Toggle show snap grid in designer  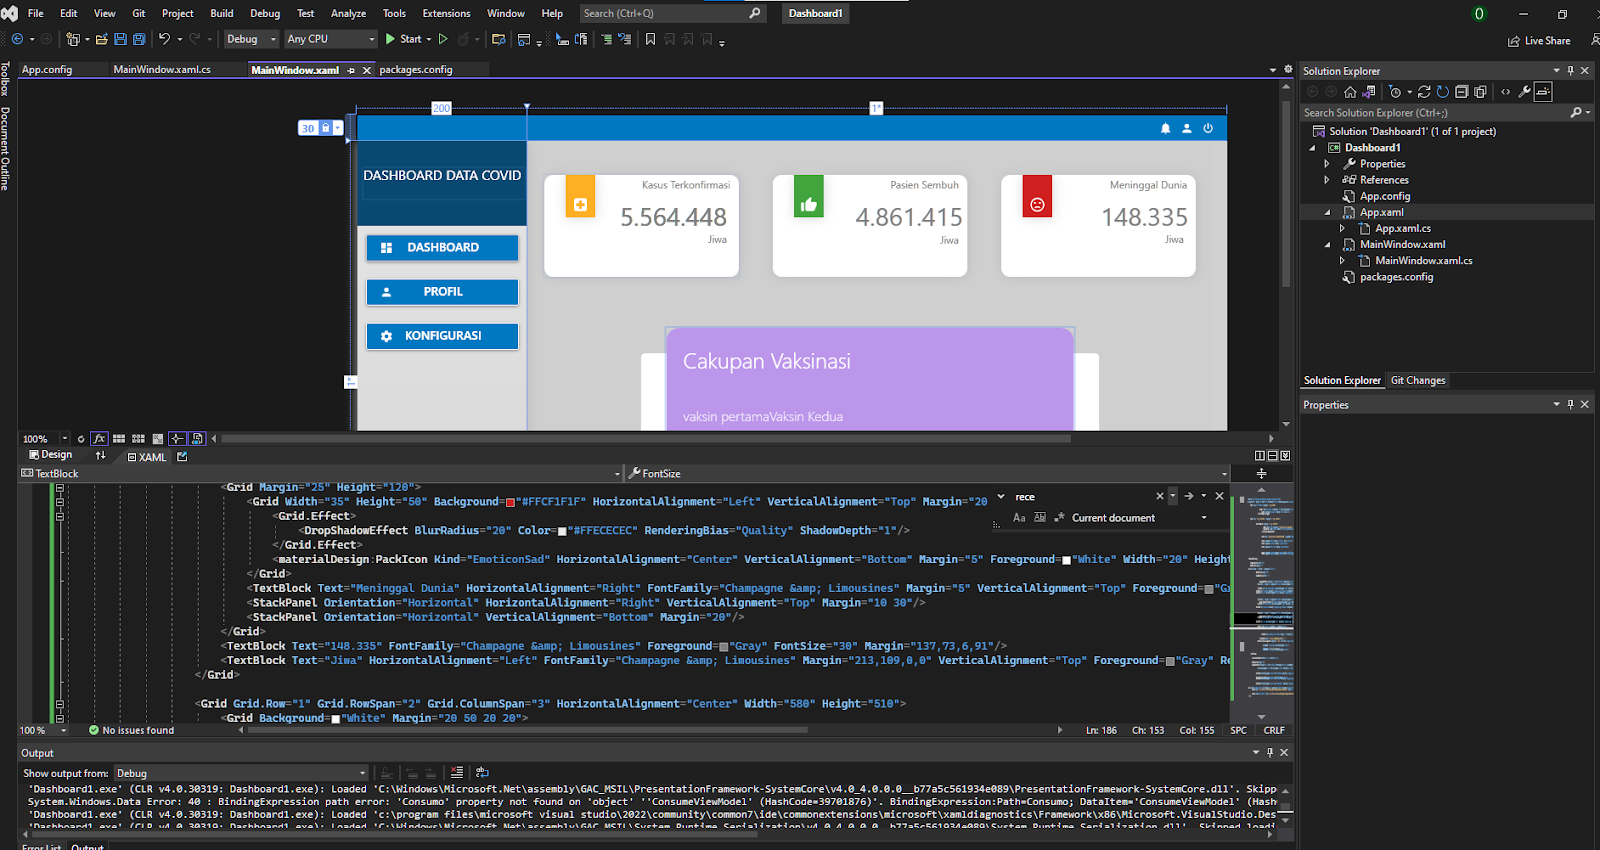[119, 439]
